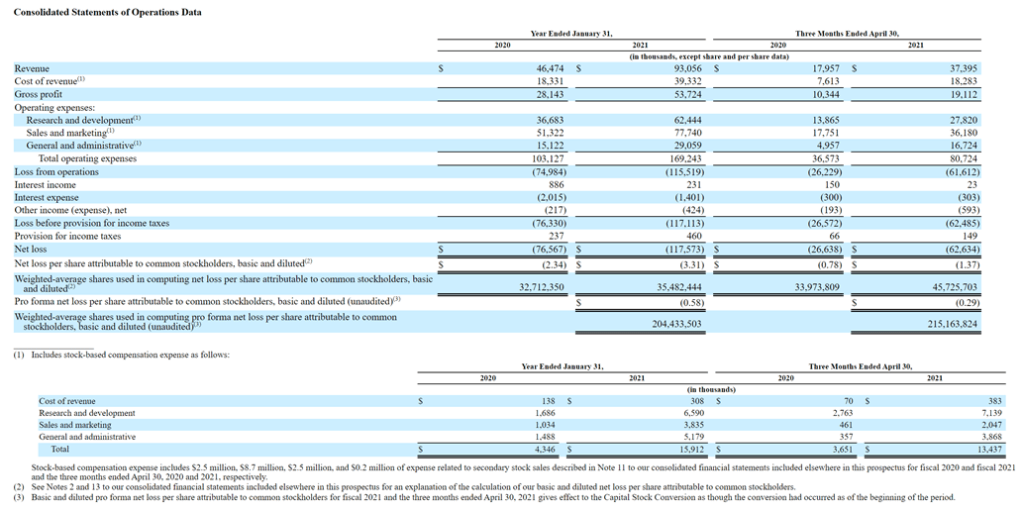Click the "Operating expenses:" row label
The image size is (1022, 512).
[54, 107]
